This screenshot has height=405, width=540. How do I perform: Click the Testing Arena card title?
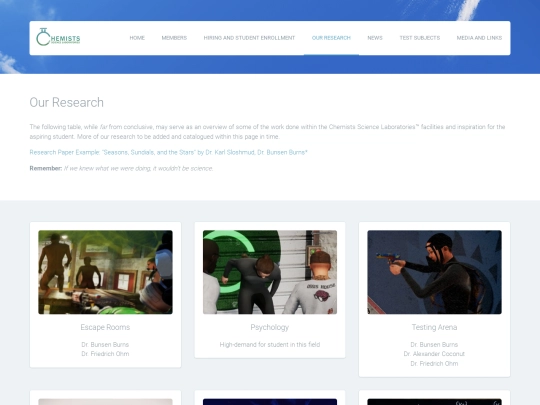tap(435, 327)
